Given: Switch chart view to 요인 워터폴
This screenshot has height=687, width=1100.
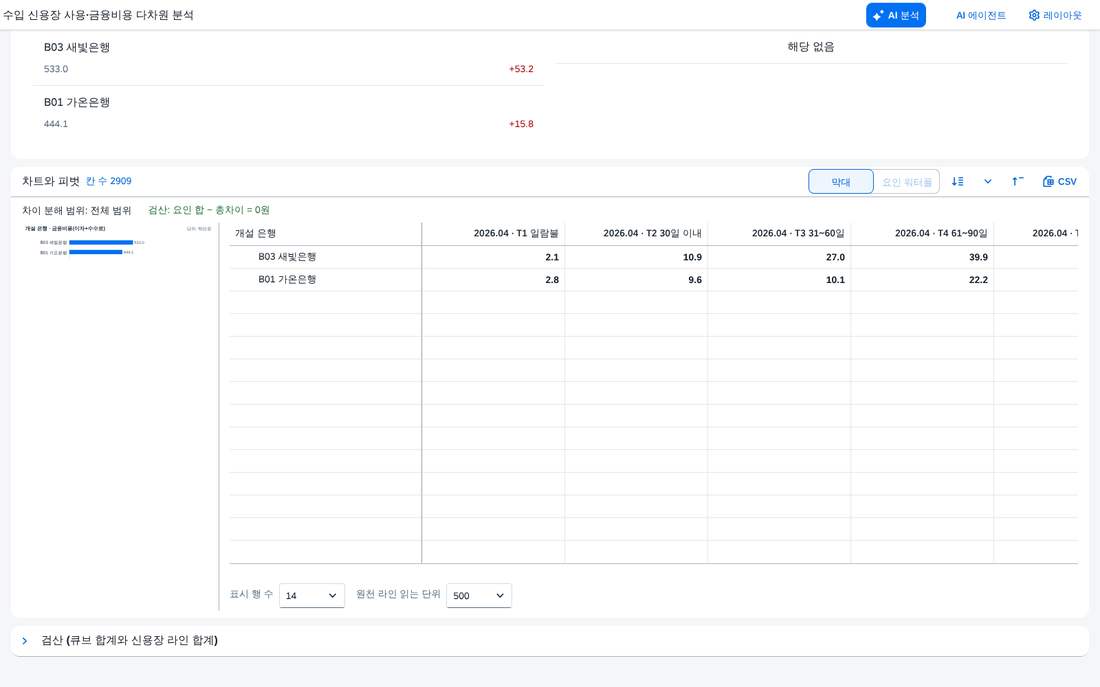Looking at the screenshot, I should [906, 182].
